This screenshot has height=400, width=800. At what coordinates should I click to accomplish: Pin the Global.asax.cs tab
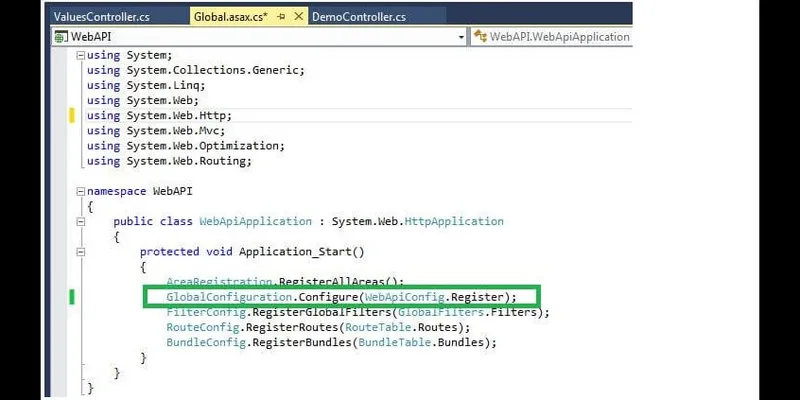tap(283, 16)
